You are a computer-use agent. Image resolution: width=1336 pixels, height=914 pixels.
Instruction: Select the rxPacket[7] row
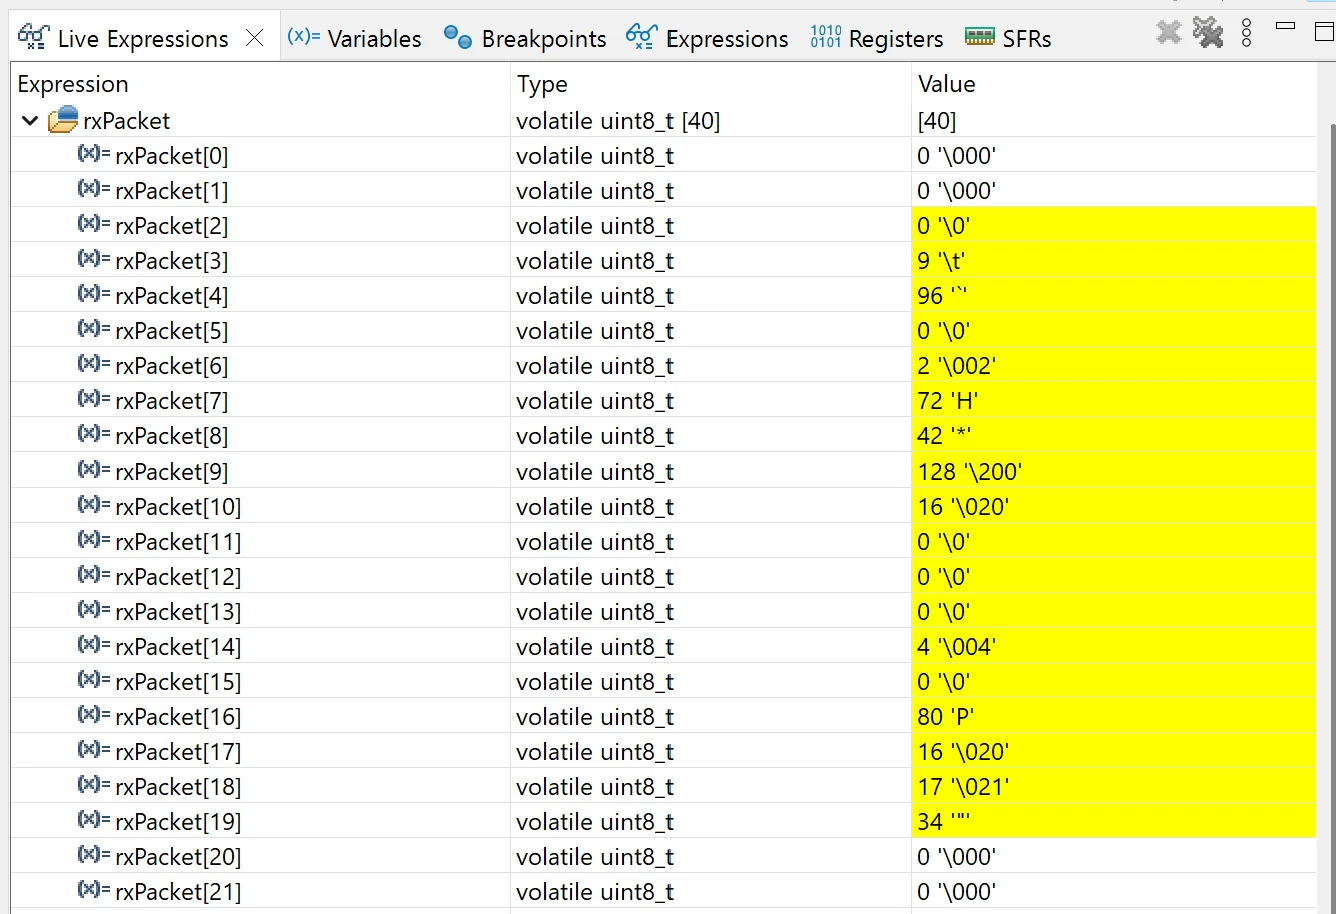click(x=663, y=400)
